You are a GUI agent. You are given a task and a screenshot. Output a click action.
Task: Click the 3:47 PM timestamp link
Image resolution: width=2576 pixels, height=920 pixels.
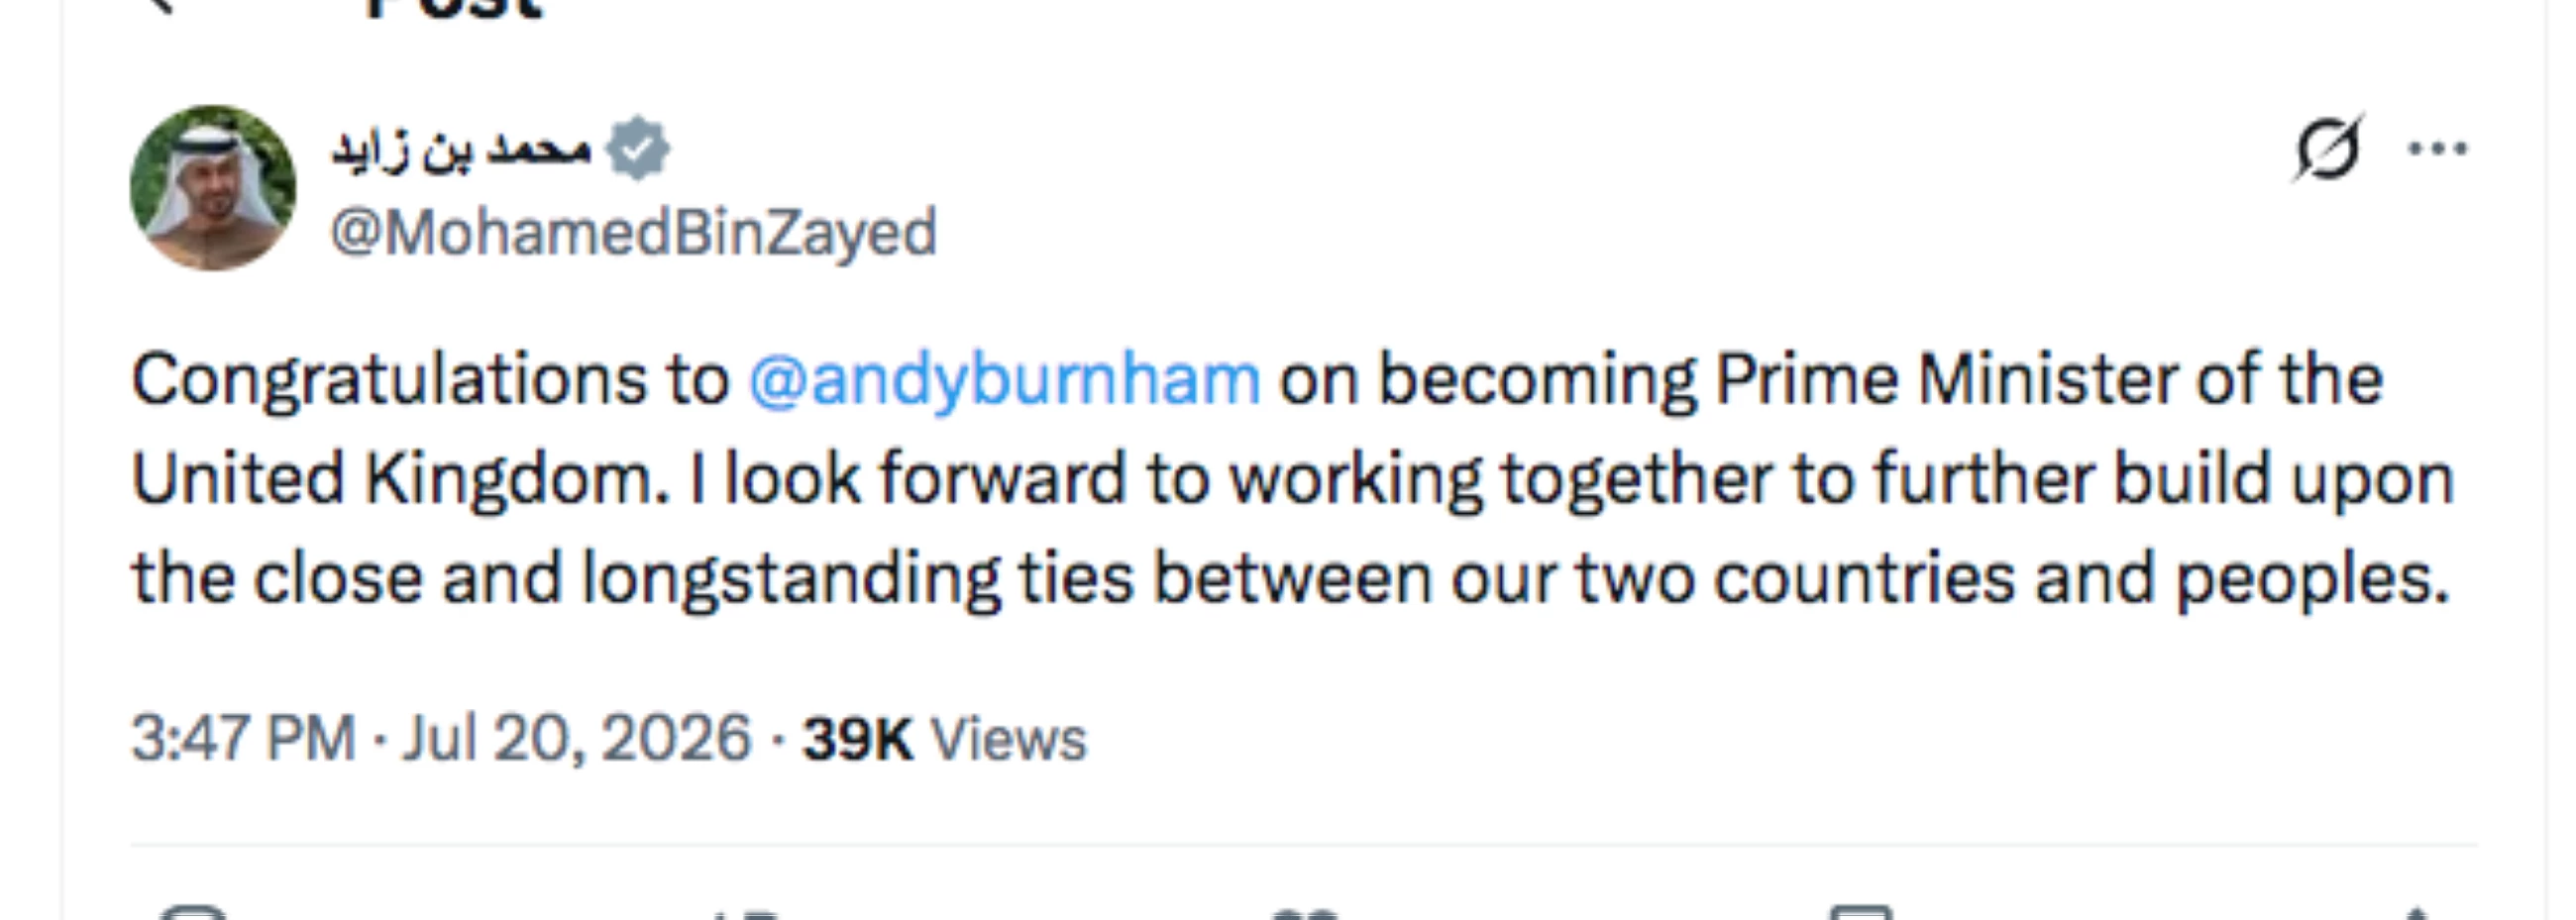point(244,739)
